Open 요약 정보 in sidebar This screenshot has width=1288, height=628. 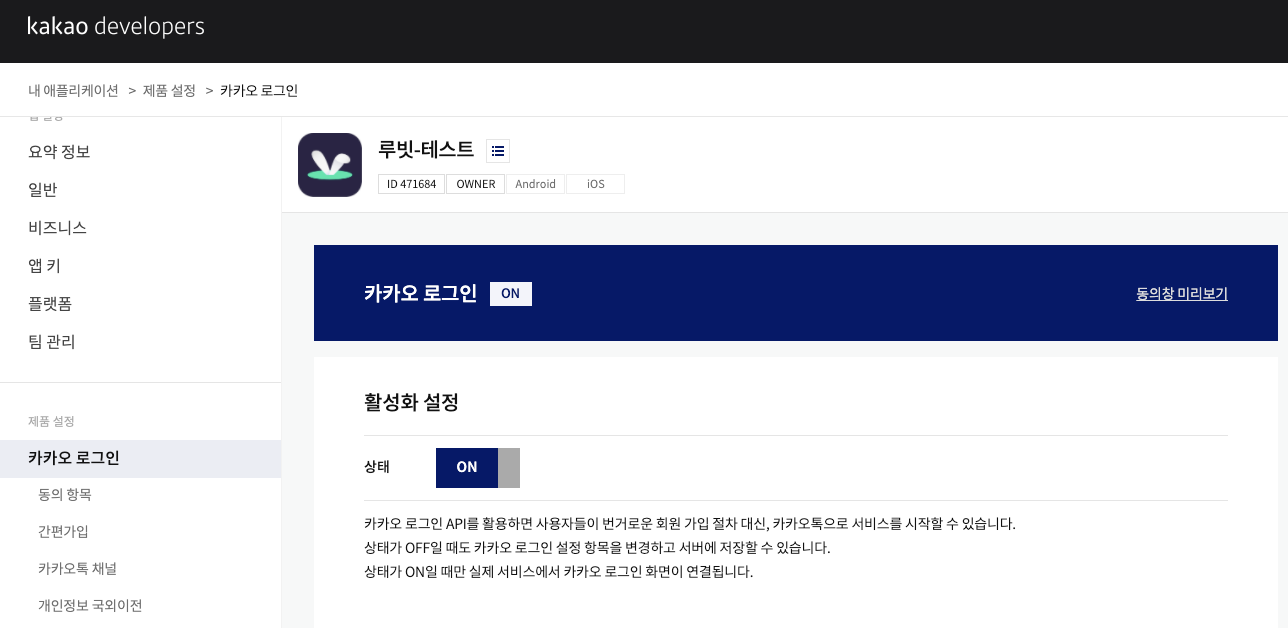59,152
